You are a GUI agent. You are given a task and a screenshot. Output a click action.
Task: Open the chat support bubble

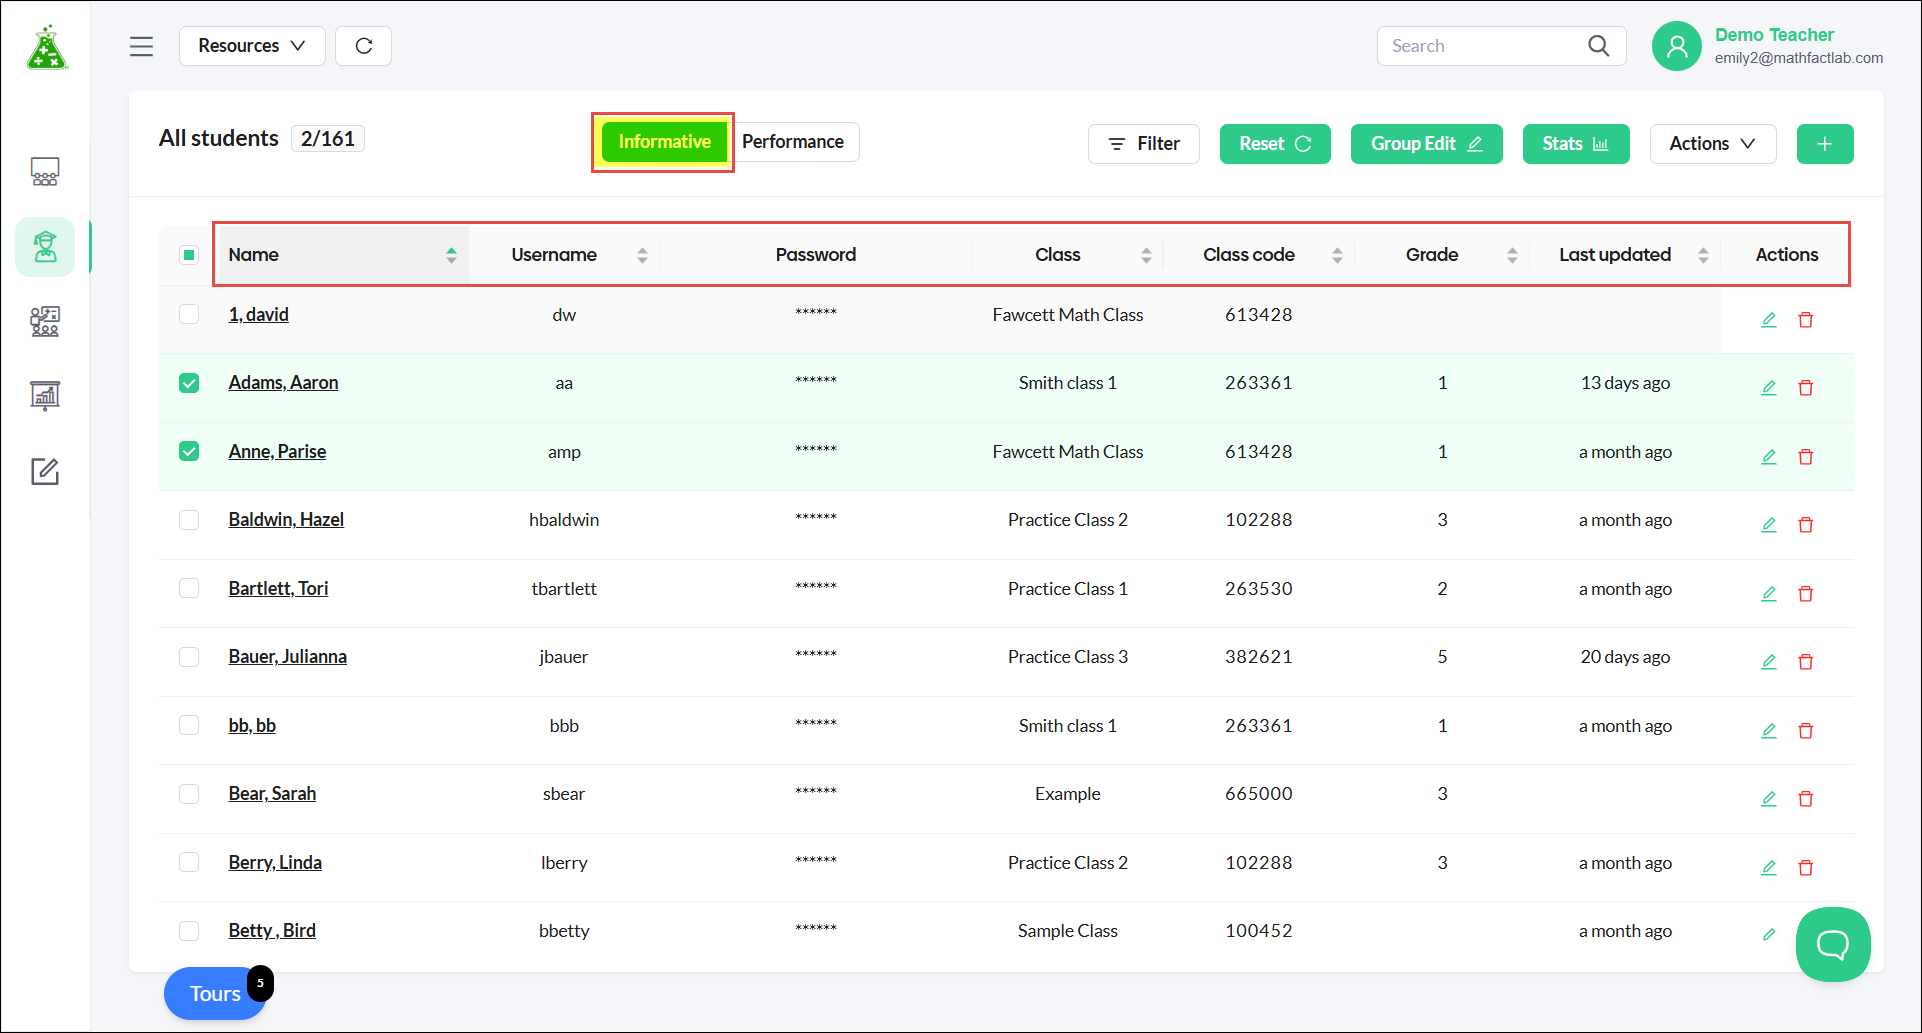pos(1832,944)
